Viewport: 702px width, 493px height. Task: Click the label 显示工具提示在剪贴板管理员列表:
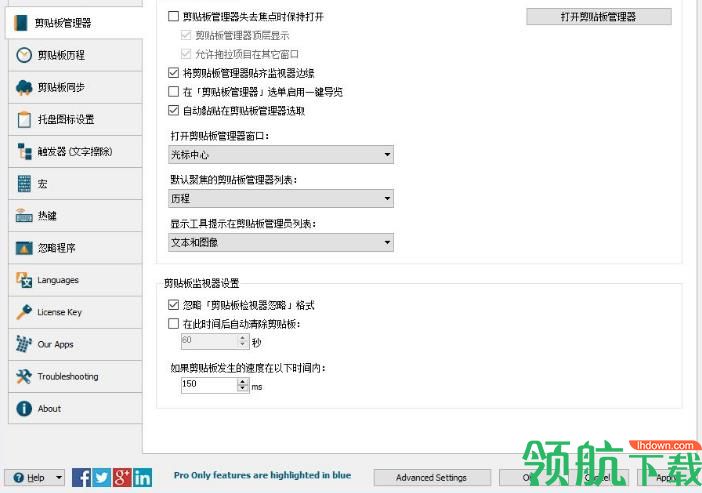coord(243,223)
